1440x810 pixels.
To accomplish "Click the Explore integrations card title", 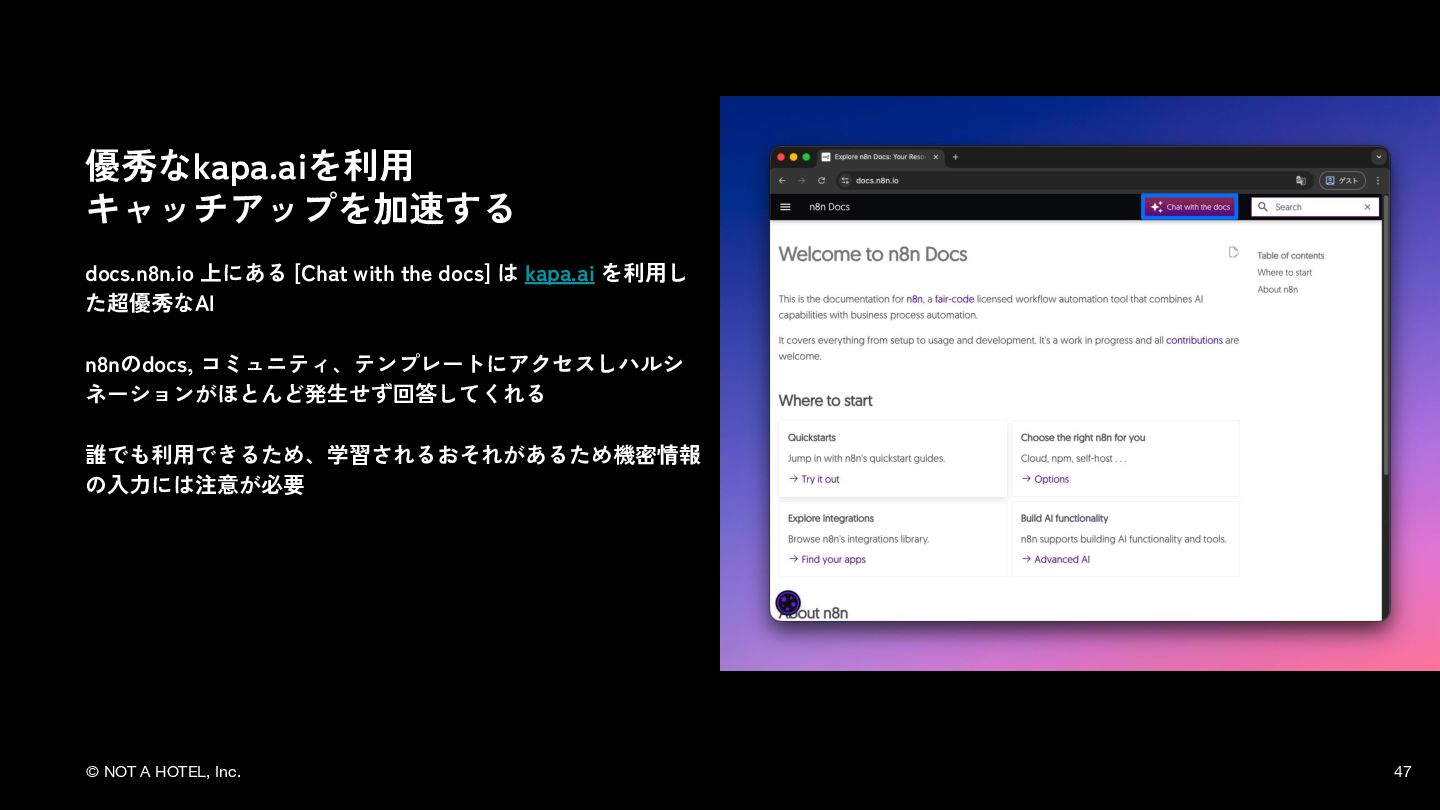I will (831, 518).
